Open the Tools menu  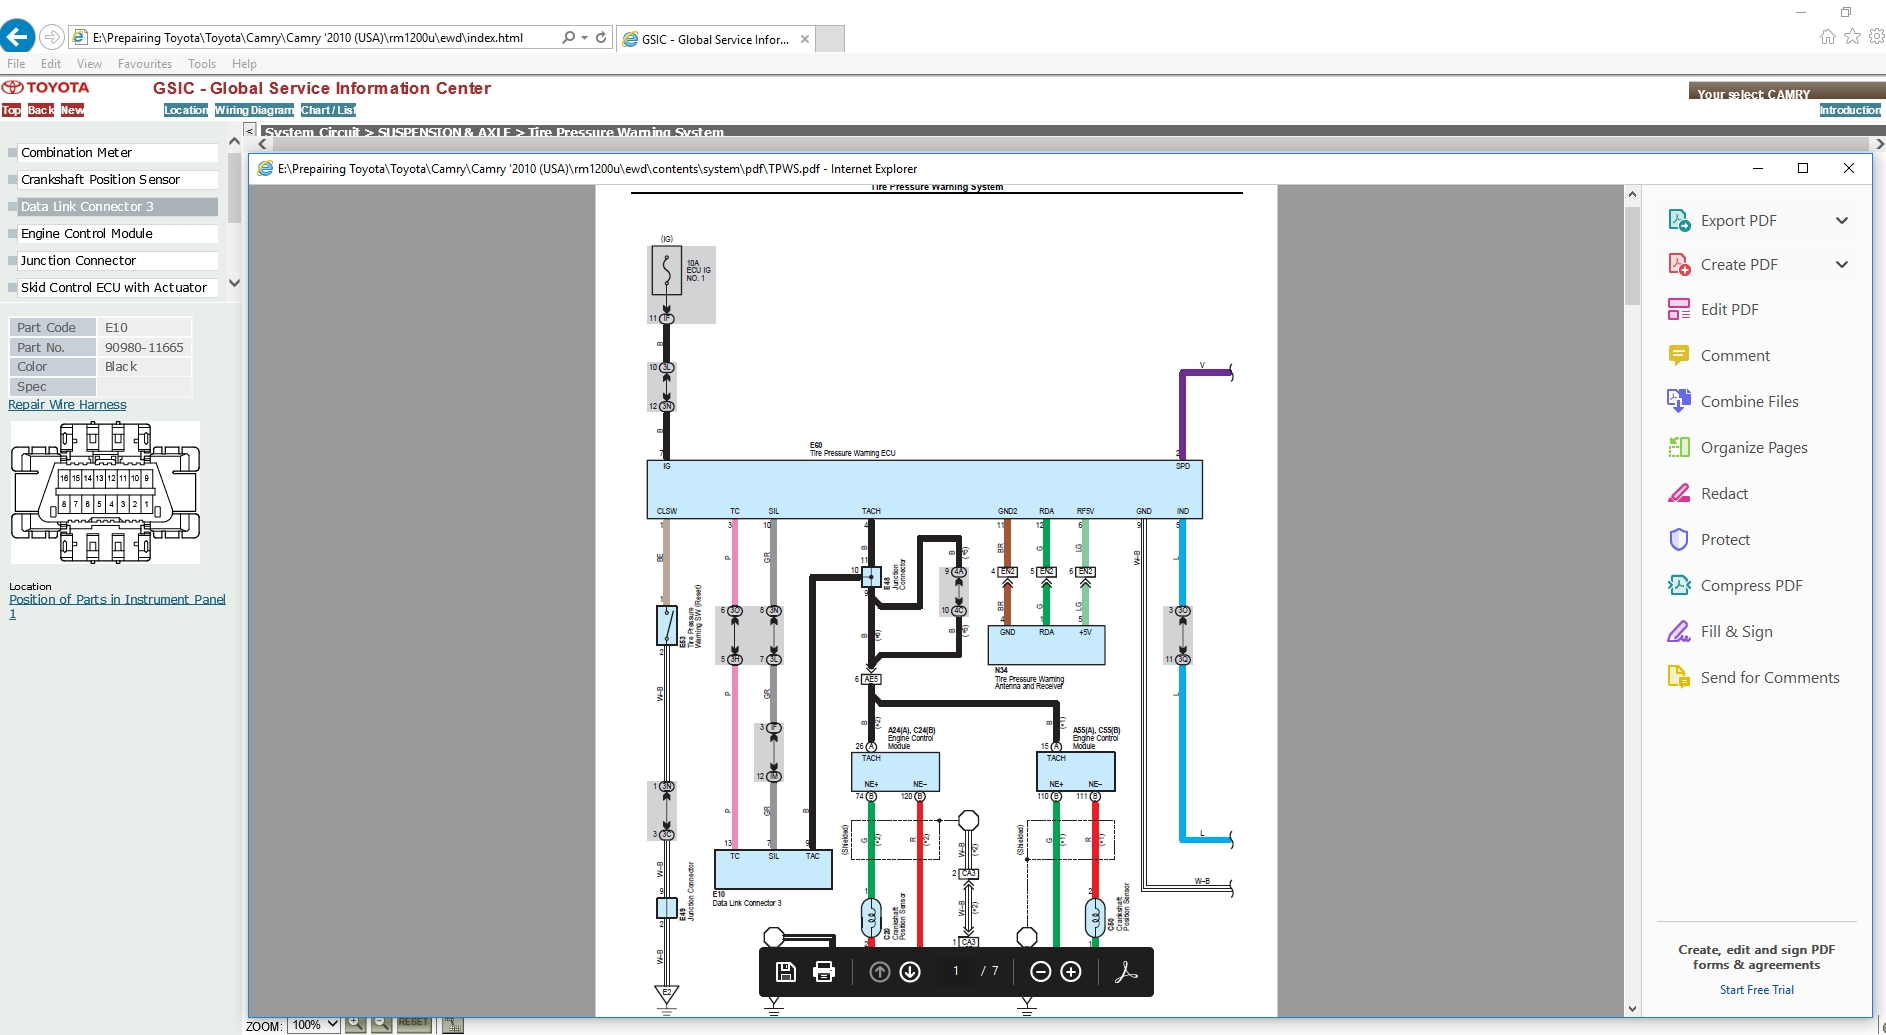click(202, 63)
